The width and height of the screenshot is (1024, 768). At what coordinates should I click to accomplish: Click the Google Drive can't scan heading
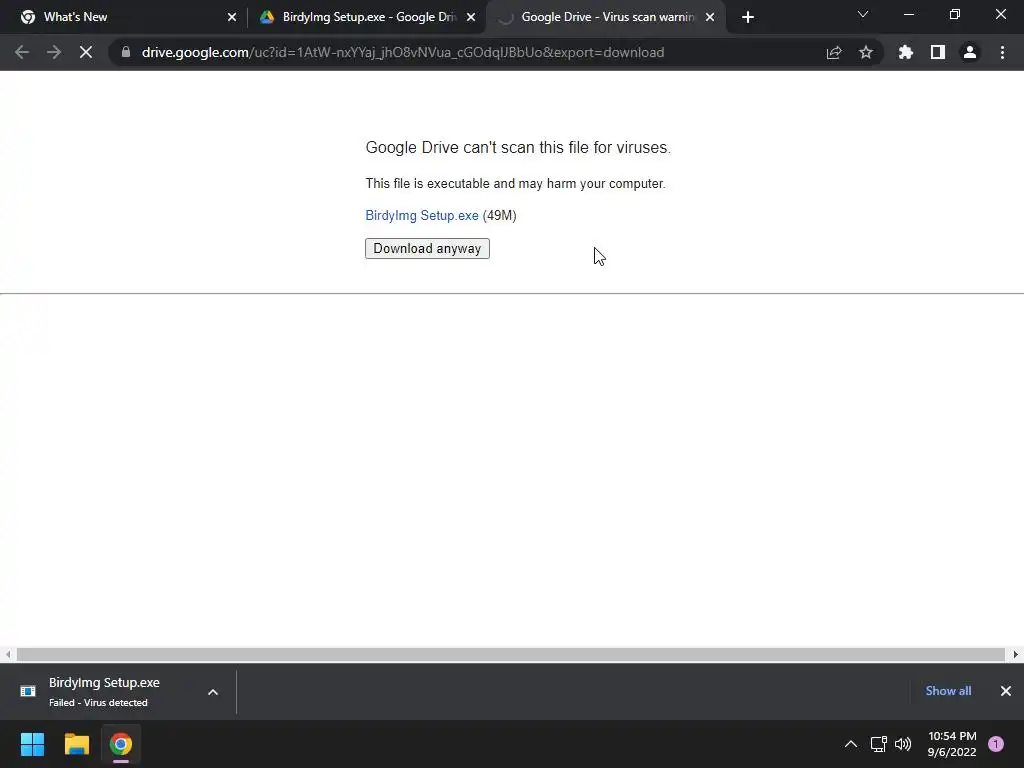click(x=518, y=148)
